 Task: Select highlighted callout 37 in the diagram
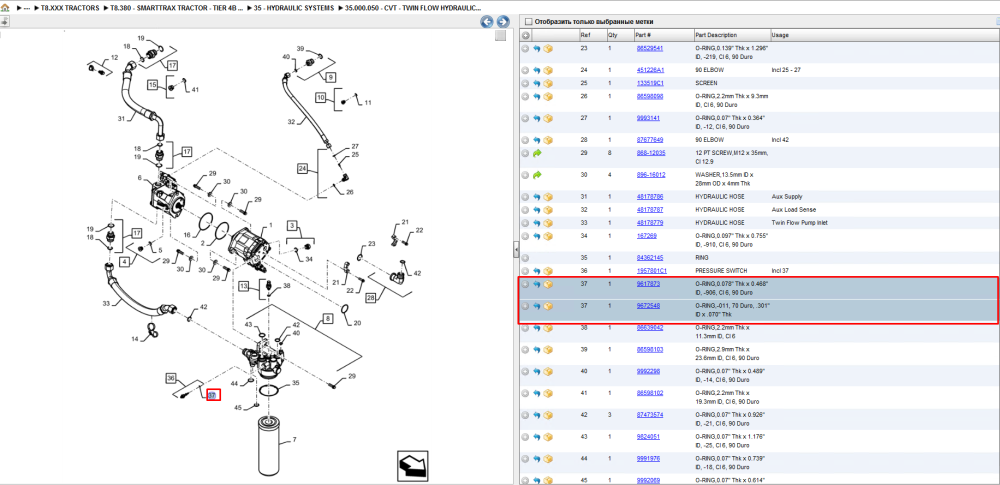pos(213,396)
